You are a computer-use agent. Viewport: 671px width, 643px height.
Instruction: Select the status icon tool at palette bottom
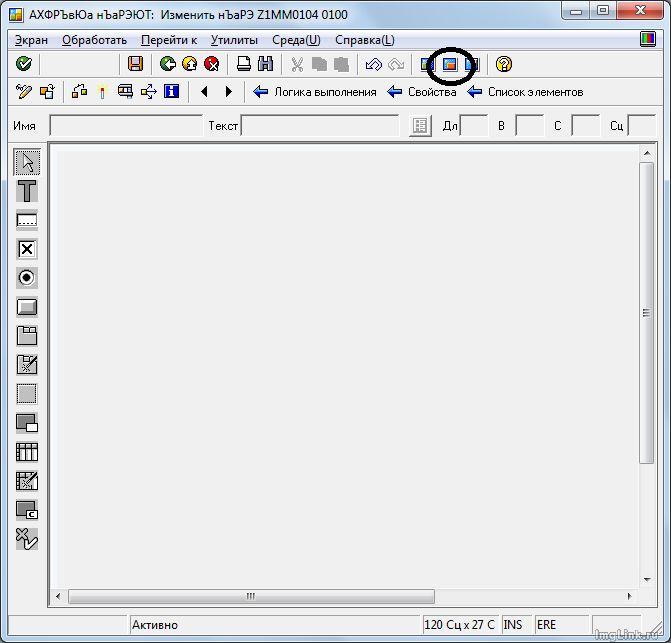(27, 539)
